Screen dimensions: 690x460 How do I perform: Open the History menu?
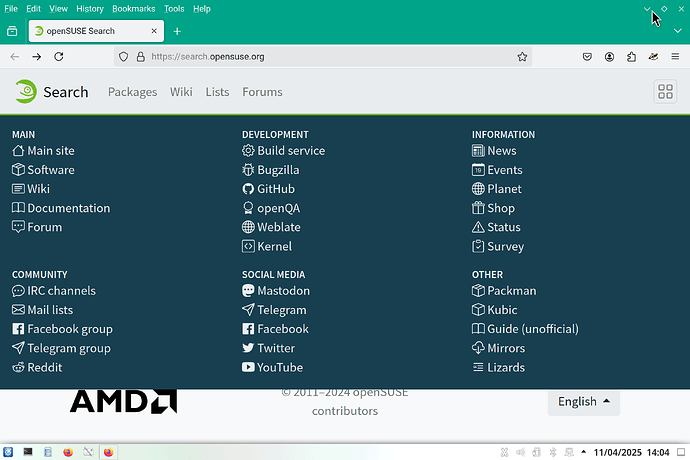click(x=90, y=9)
